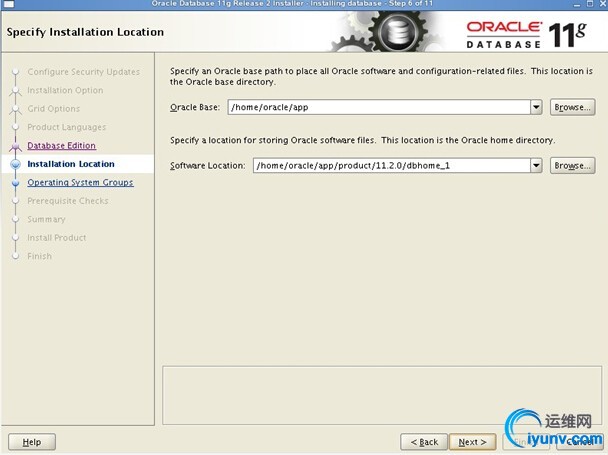608x455 pixels.
Task: Maximize the installer window
Action: [590, 4]
